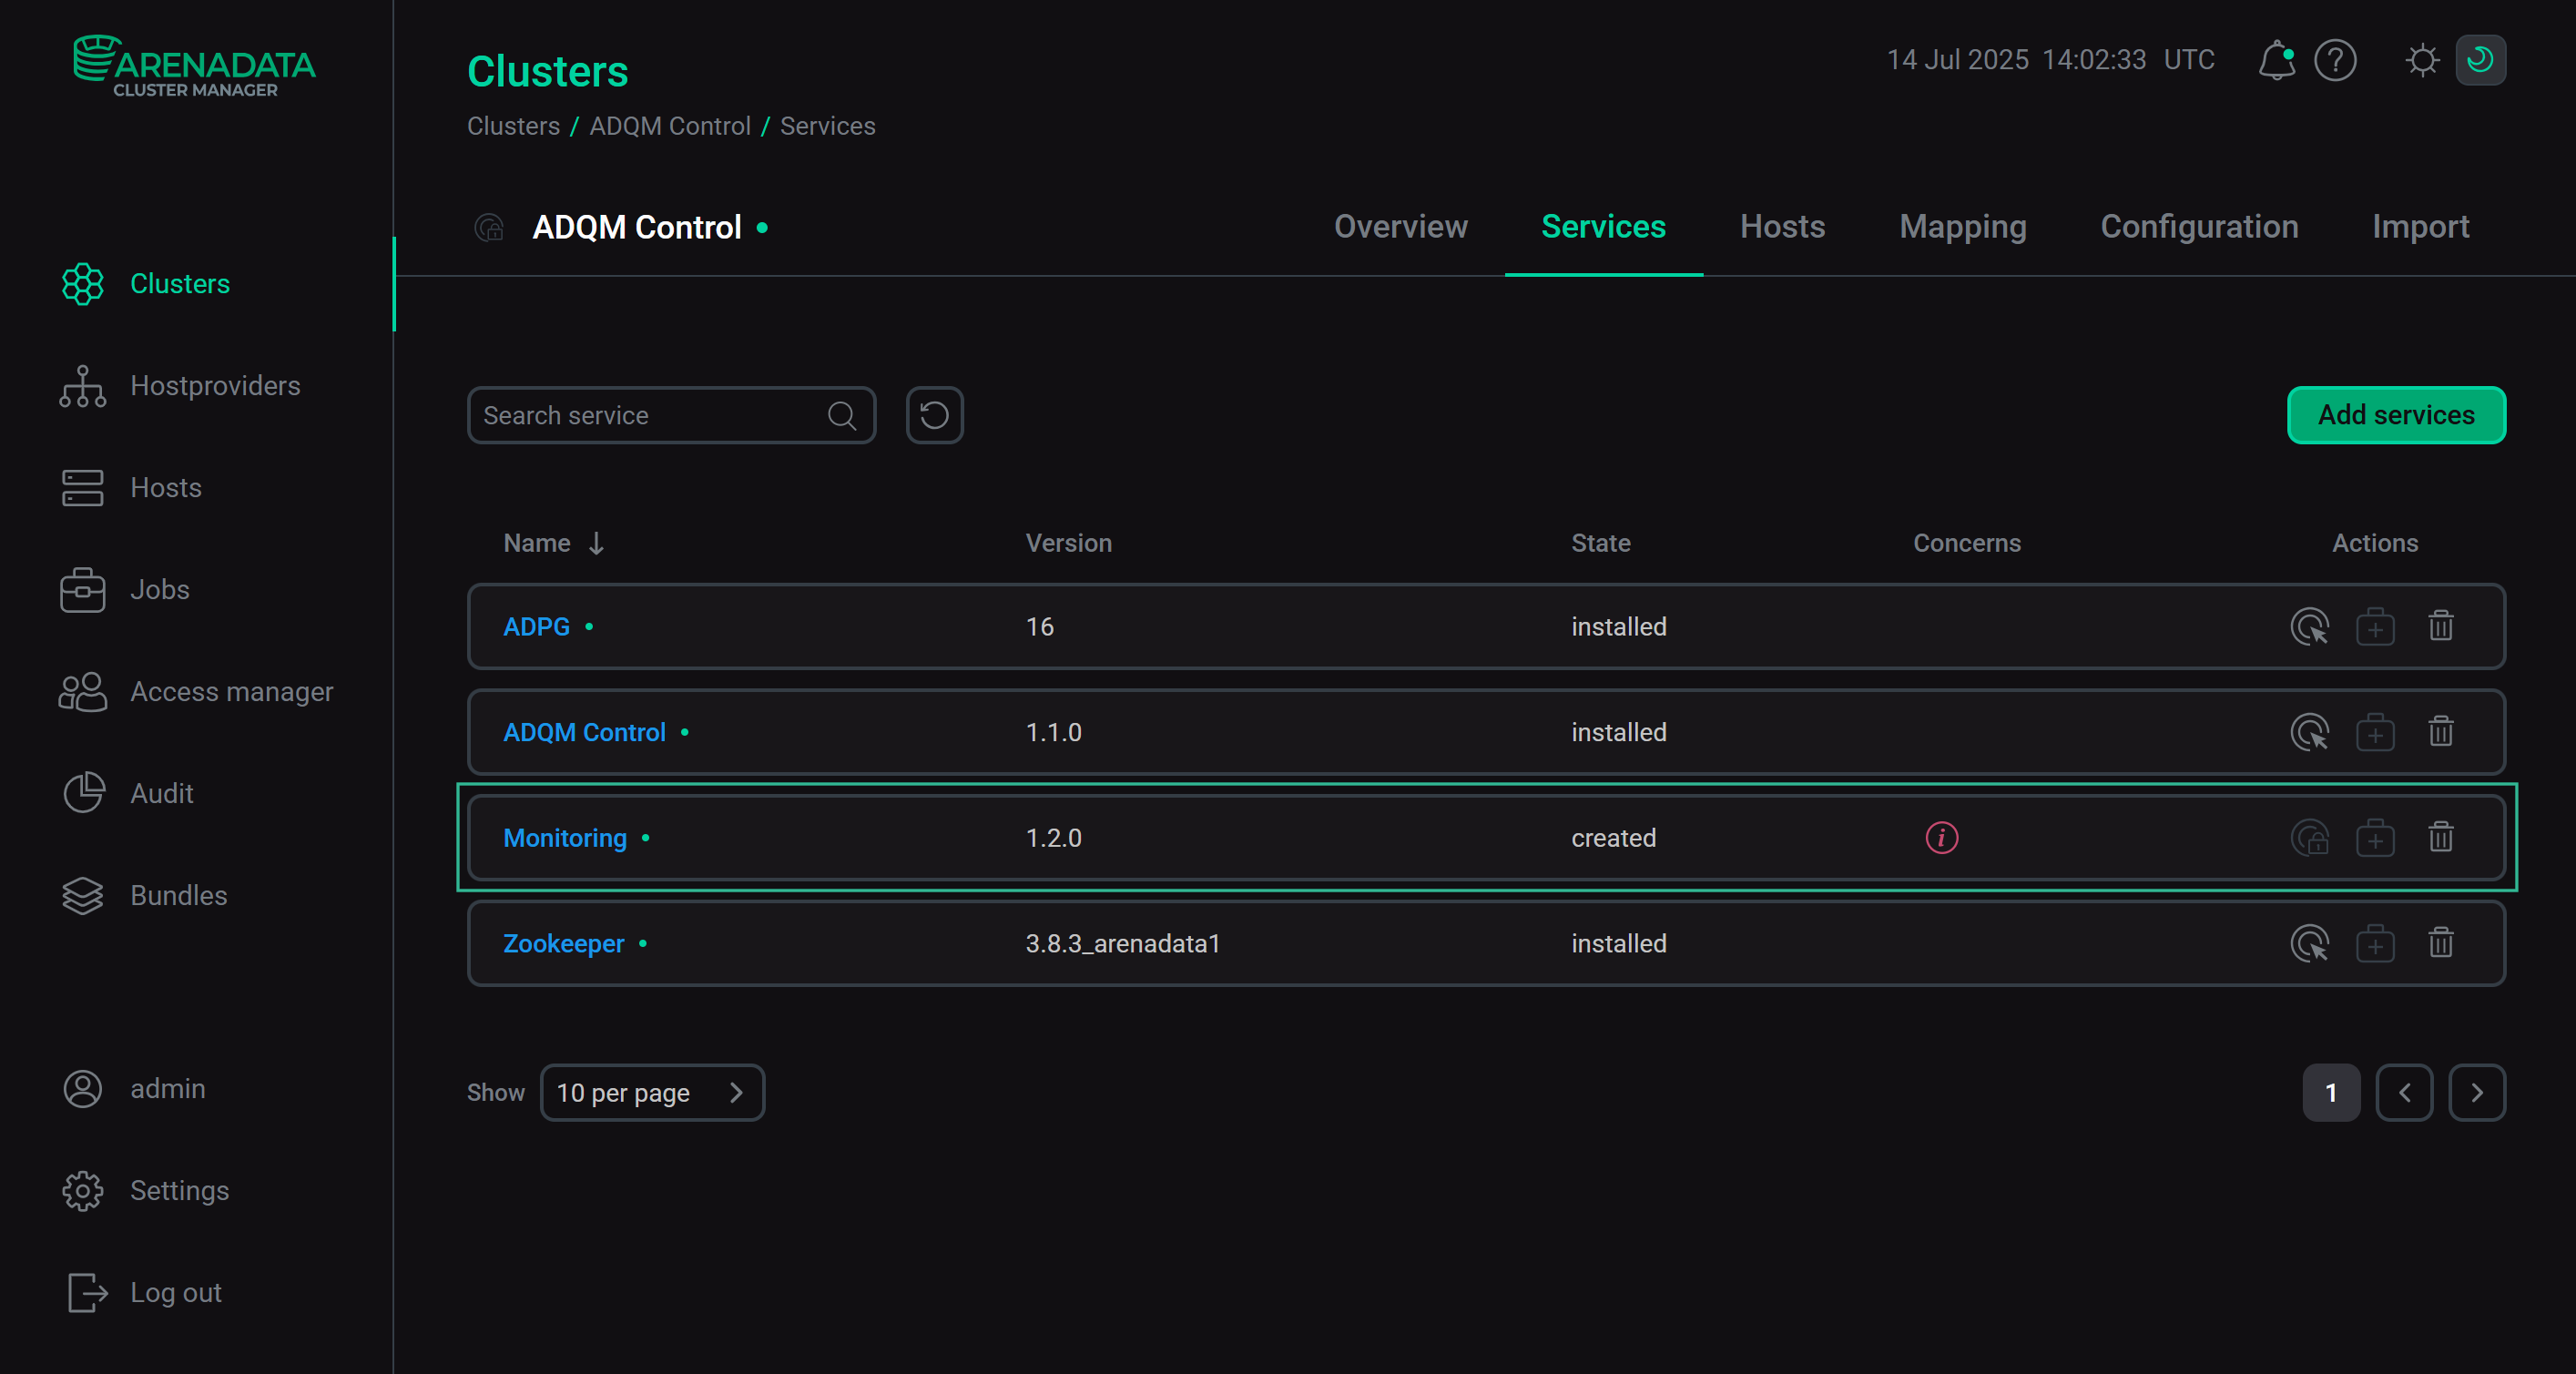Open the Monitoring service link
Screen dimensions: 2576x1374
[x=563, y=838]
